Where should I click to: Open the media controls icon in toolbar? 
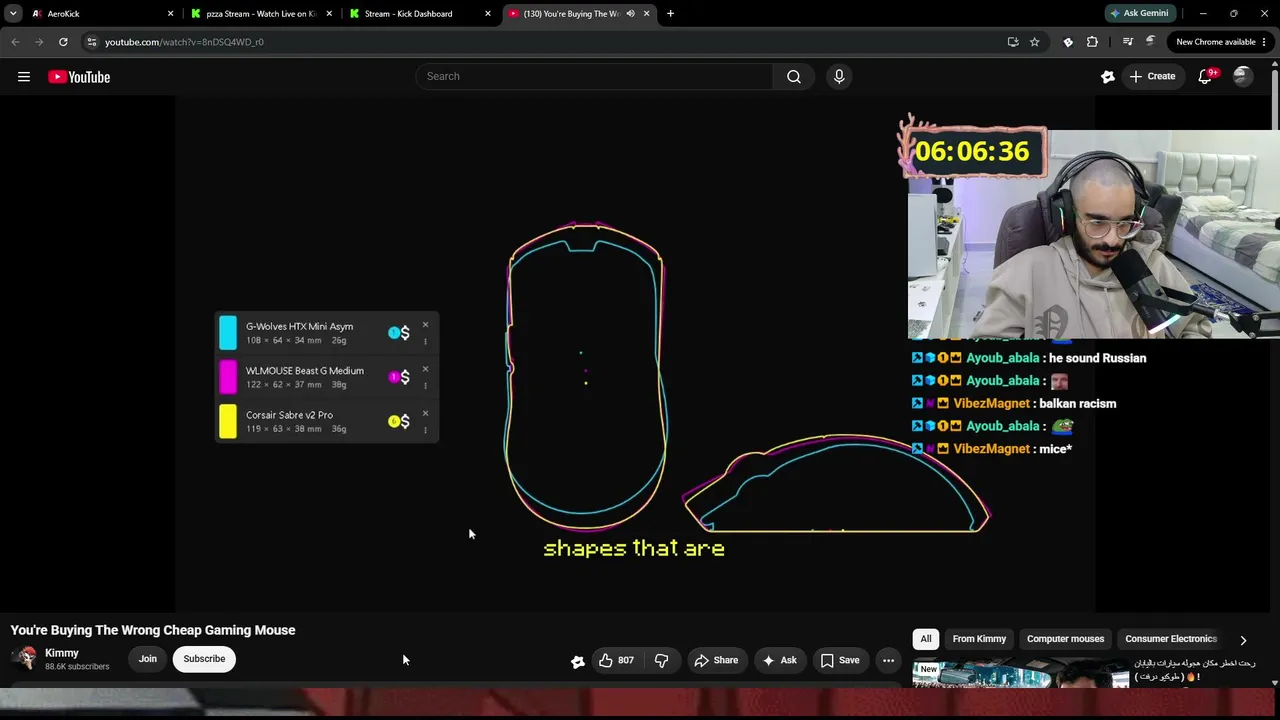[1128, 42]
